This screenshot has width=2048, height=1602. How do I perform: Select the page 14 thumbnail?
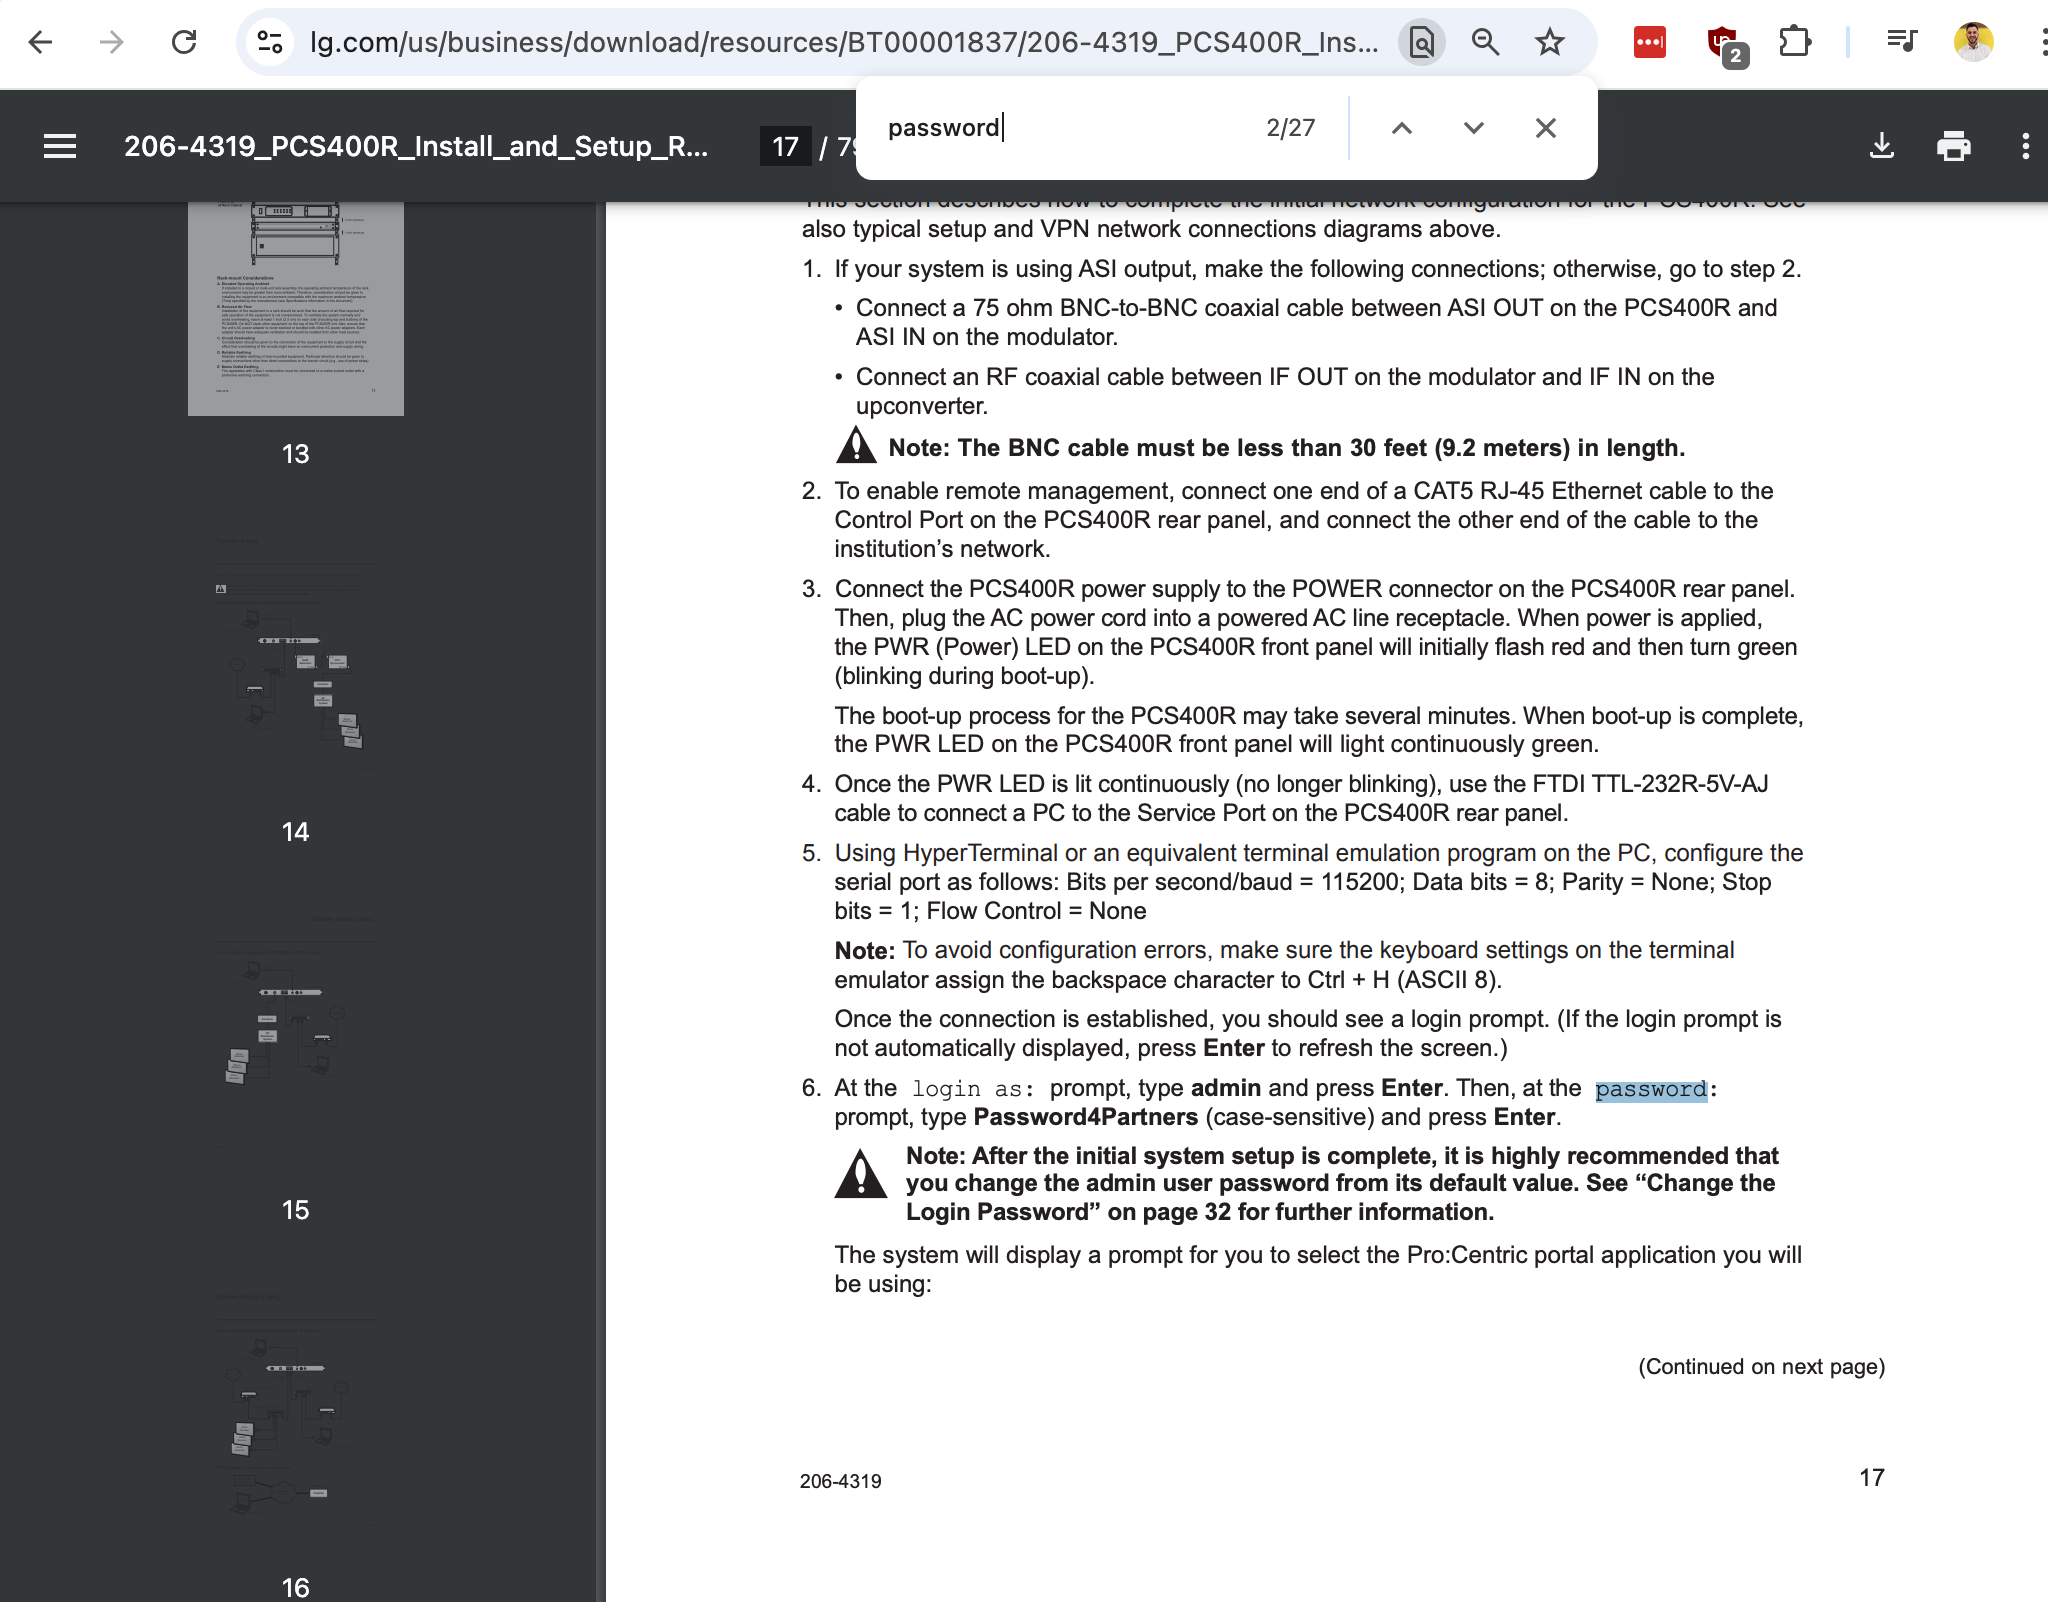pyautogui.click(x=296, y=654)
